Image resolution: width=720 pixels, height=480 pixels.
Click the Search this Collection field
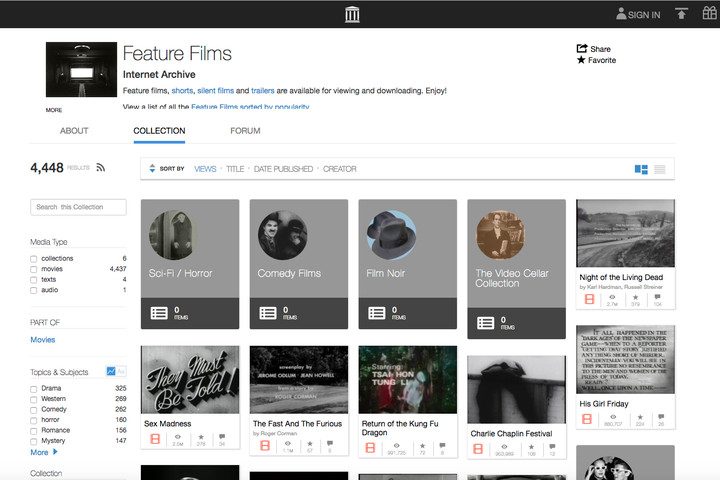78,207
